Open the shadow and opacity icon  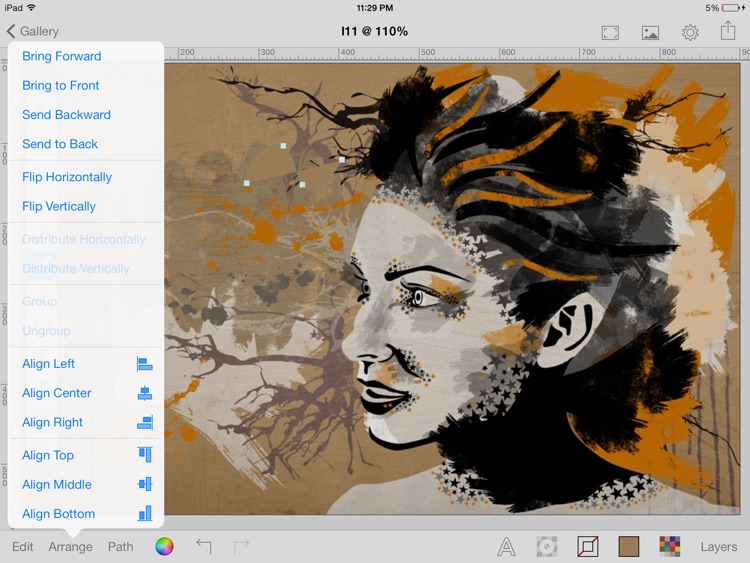pos(547,547)
